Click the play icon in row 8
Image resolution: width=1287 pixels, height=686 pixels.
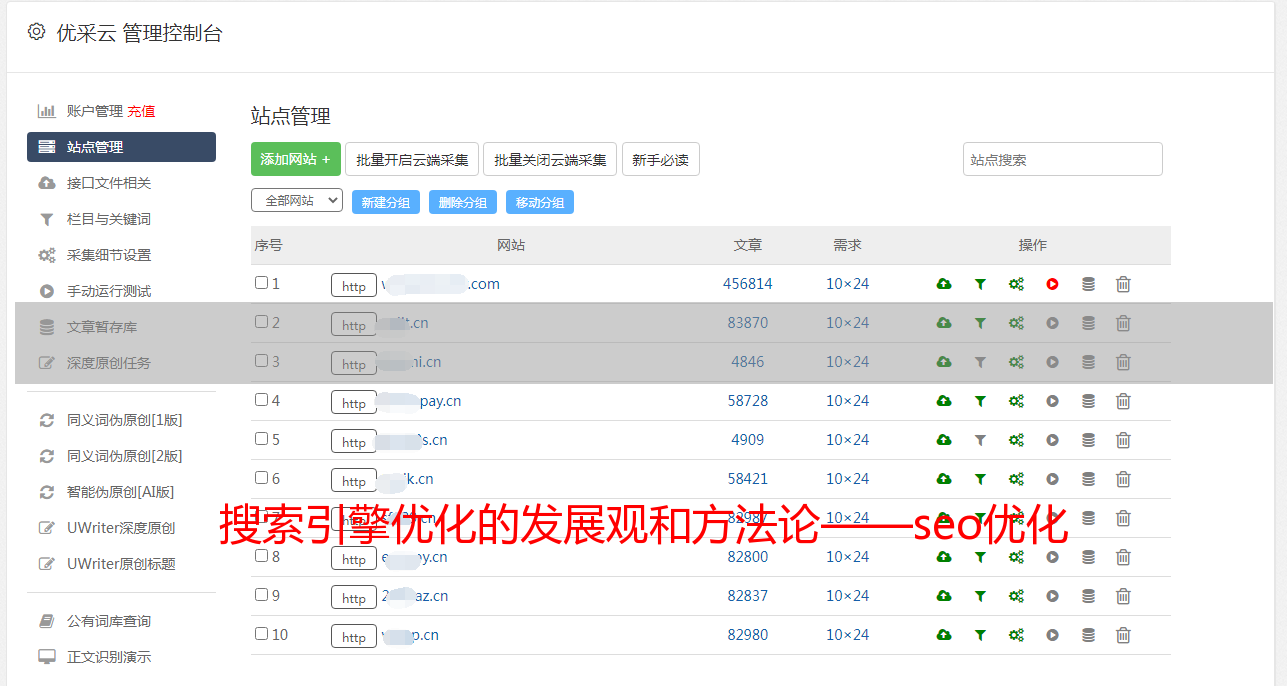point(1052,557)
